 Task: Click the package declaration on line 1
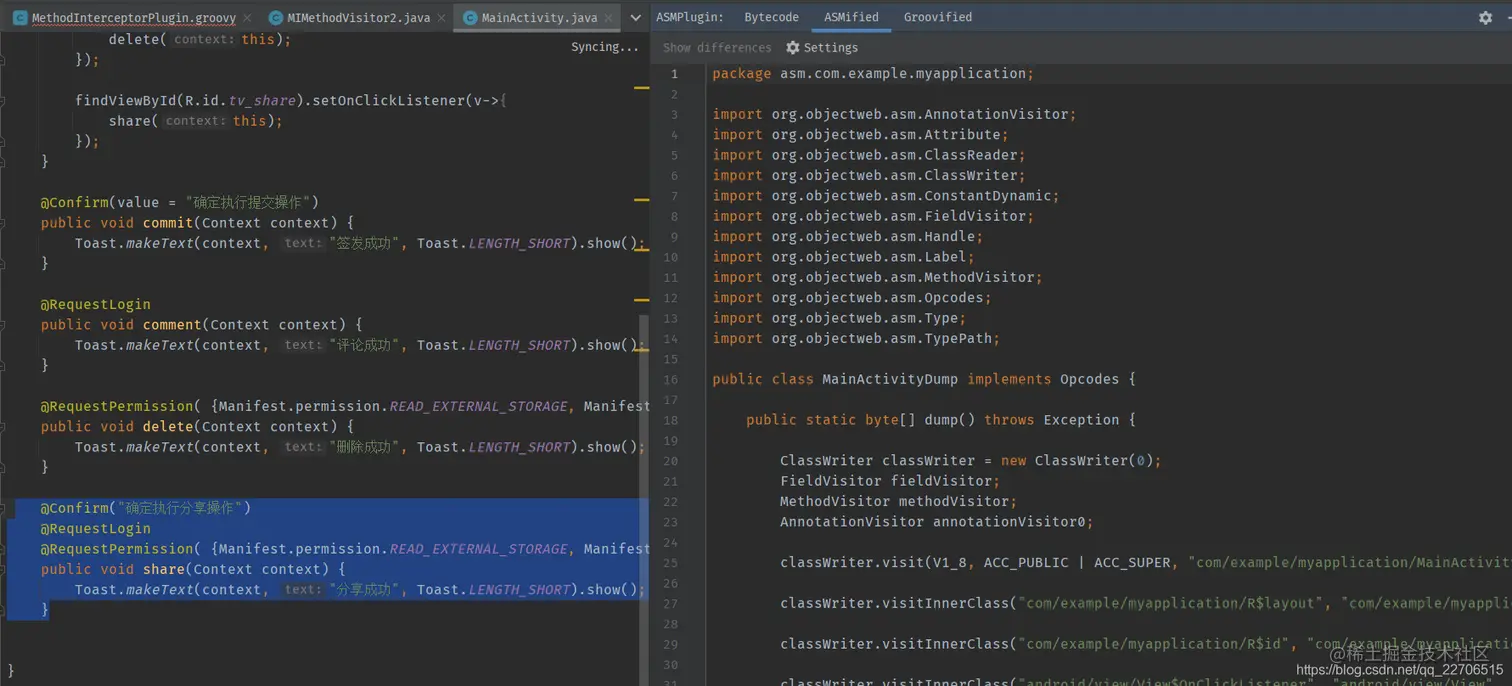pos(873,74)
